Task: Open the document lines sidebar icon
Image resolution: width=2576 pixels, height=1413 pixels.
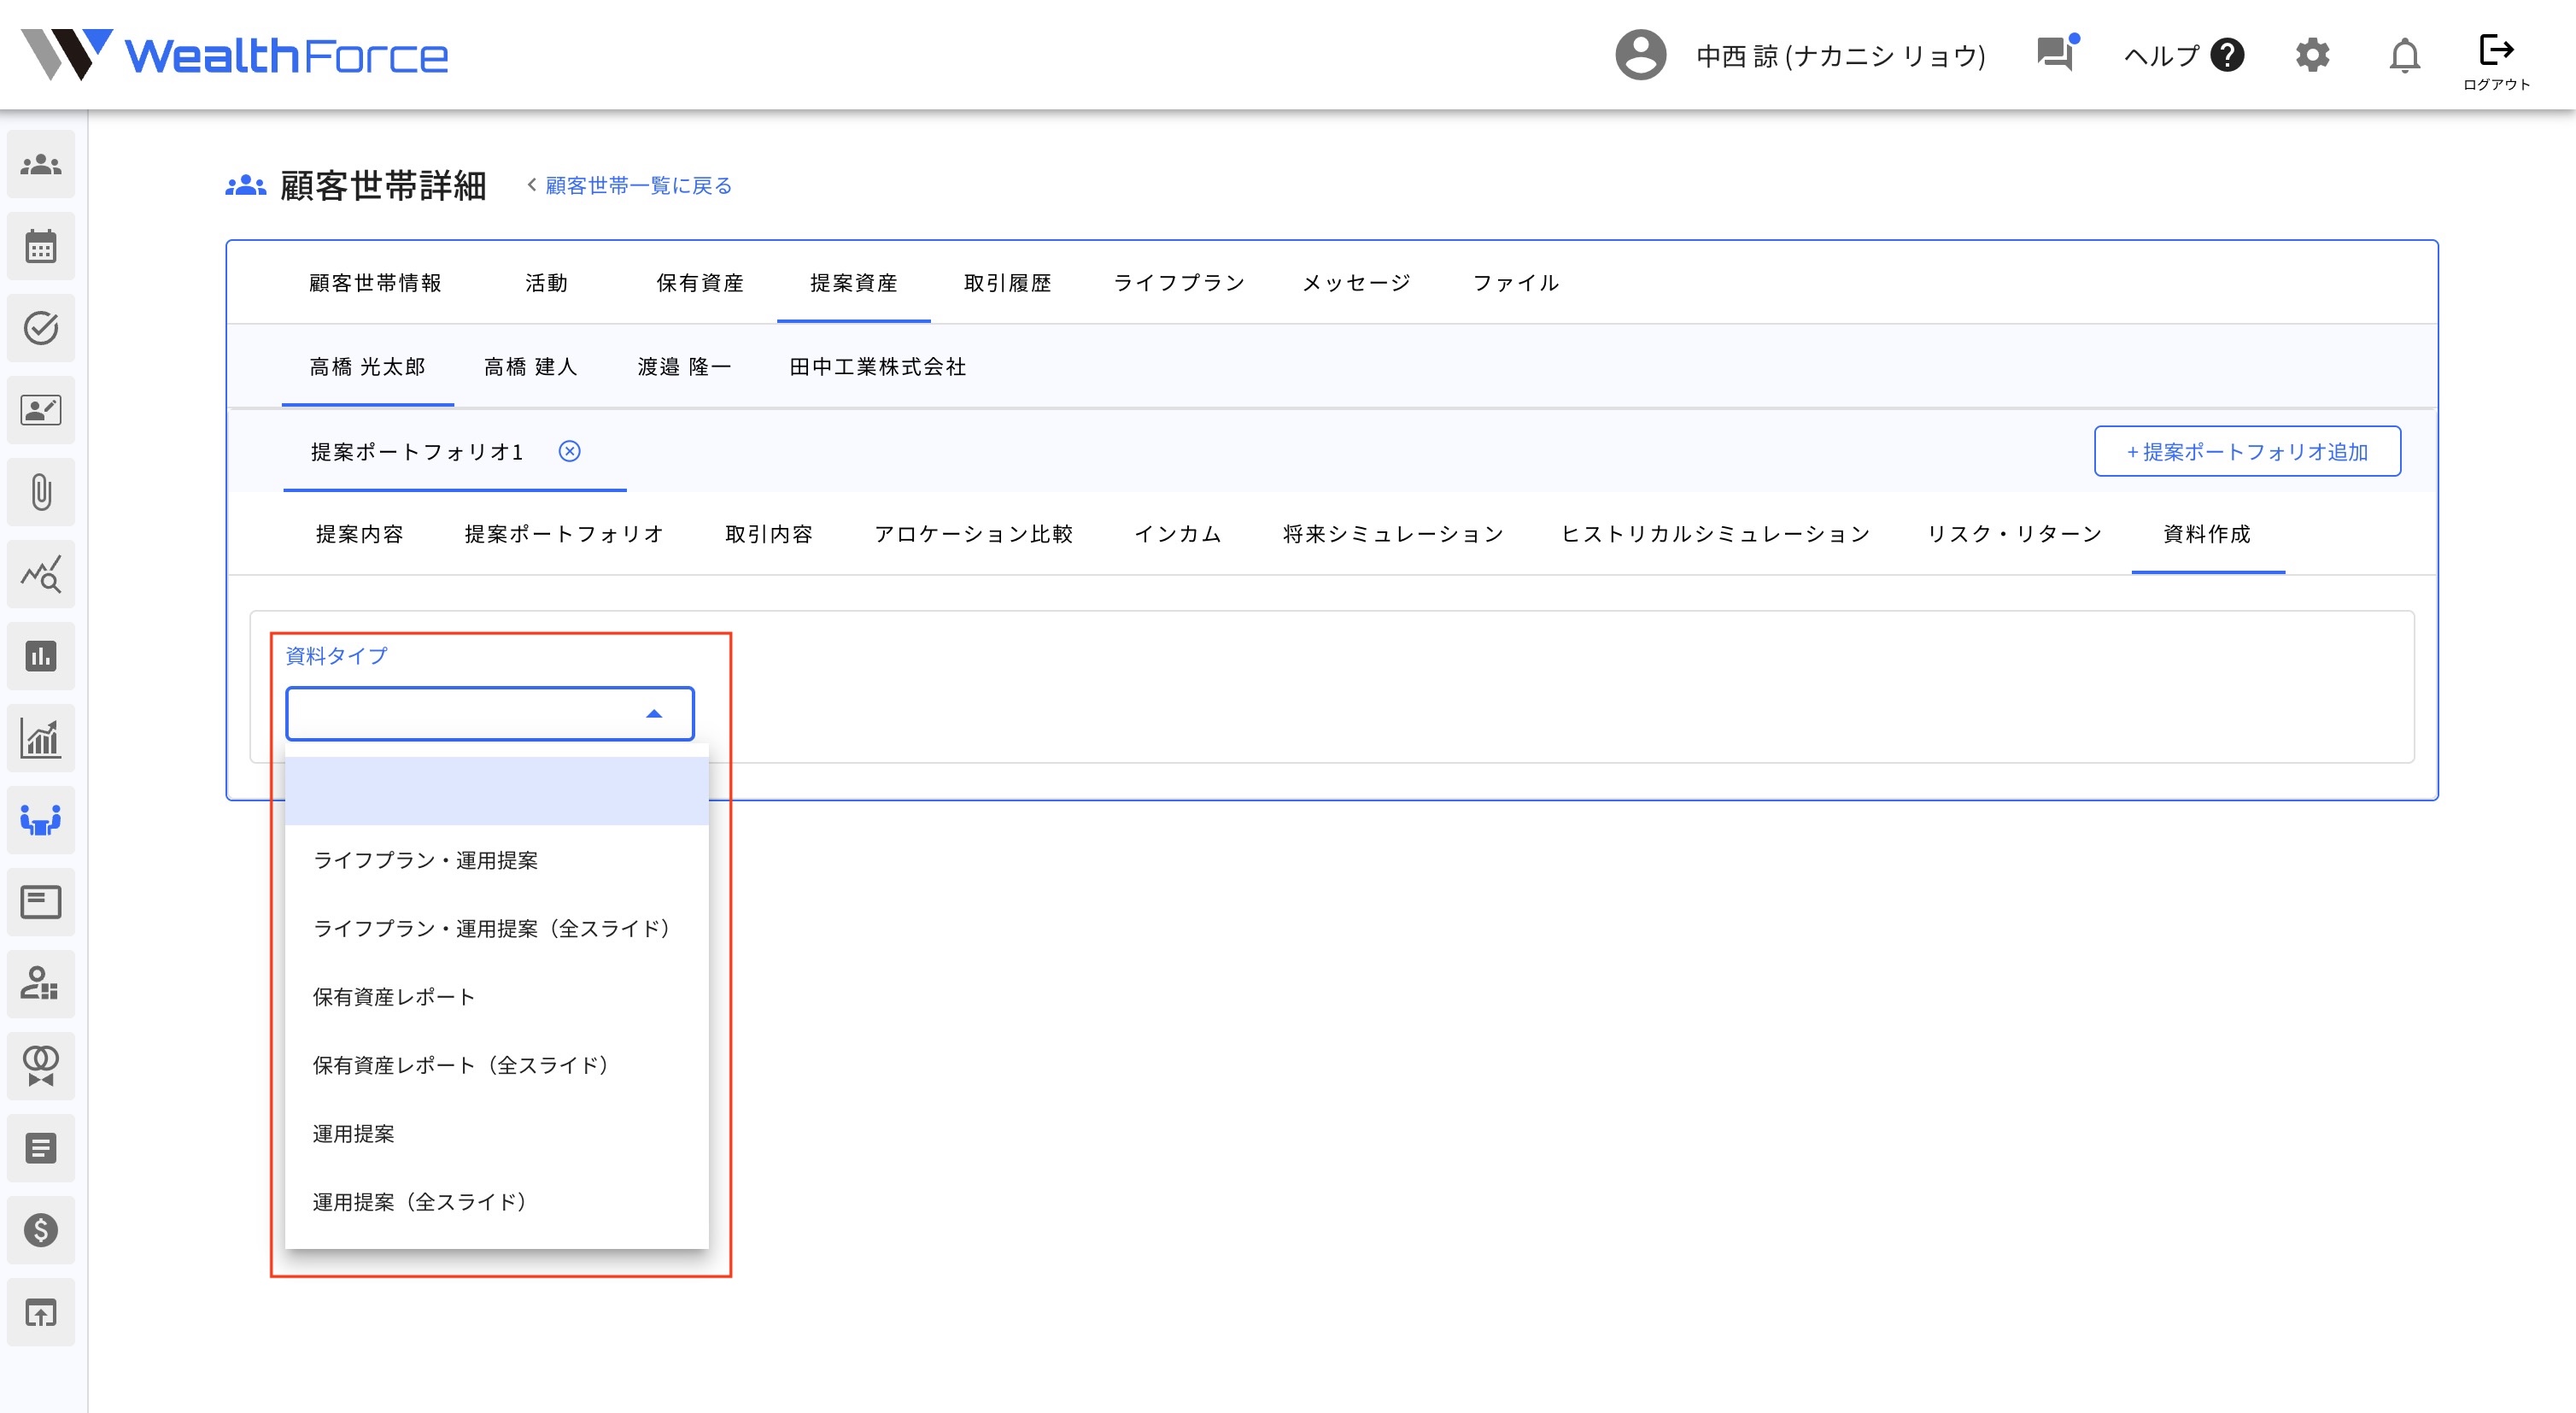Action: point(41,1148)
